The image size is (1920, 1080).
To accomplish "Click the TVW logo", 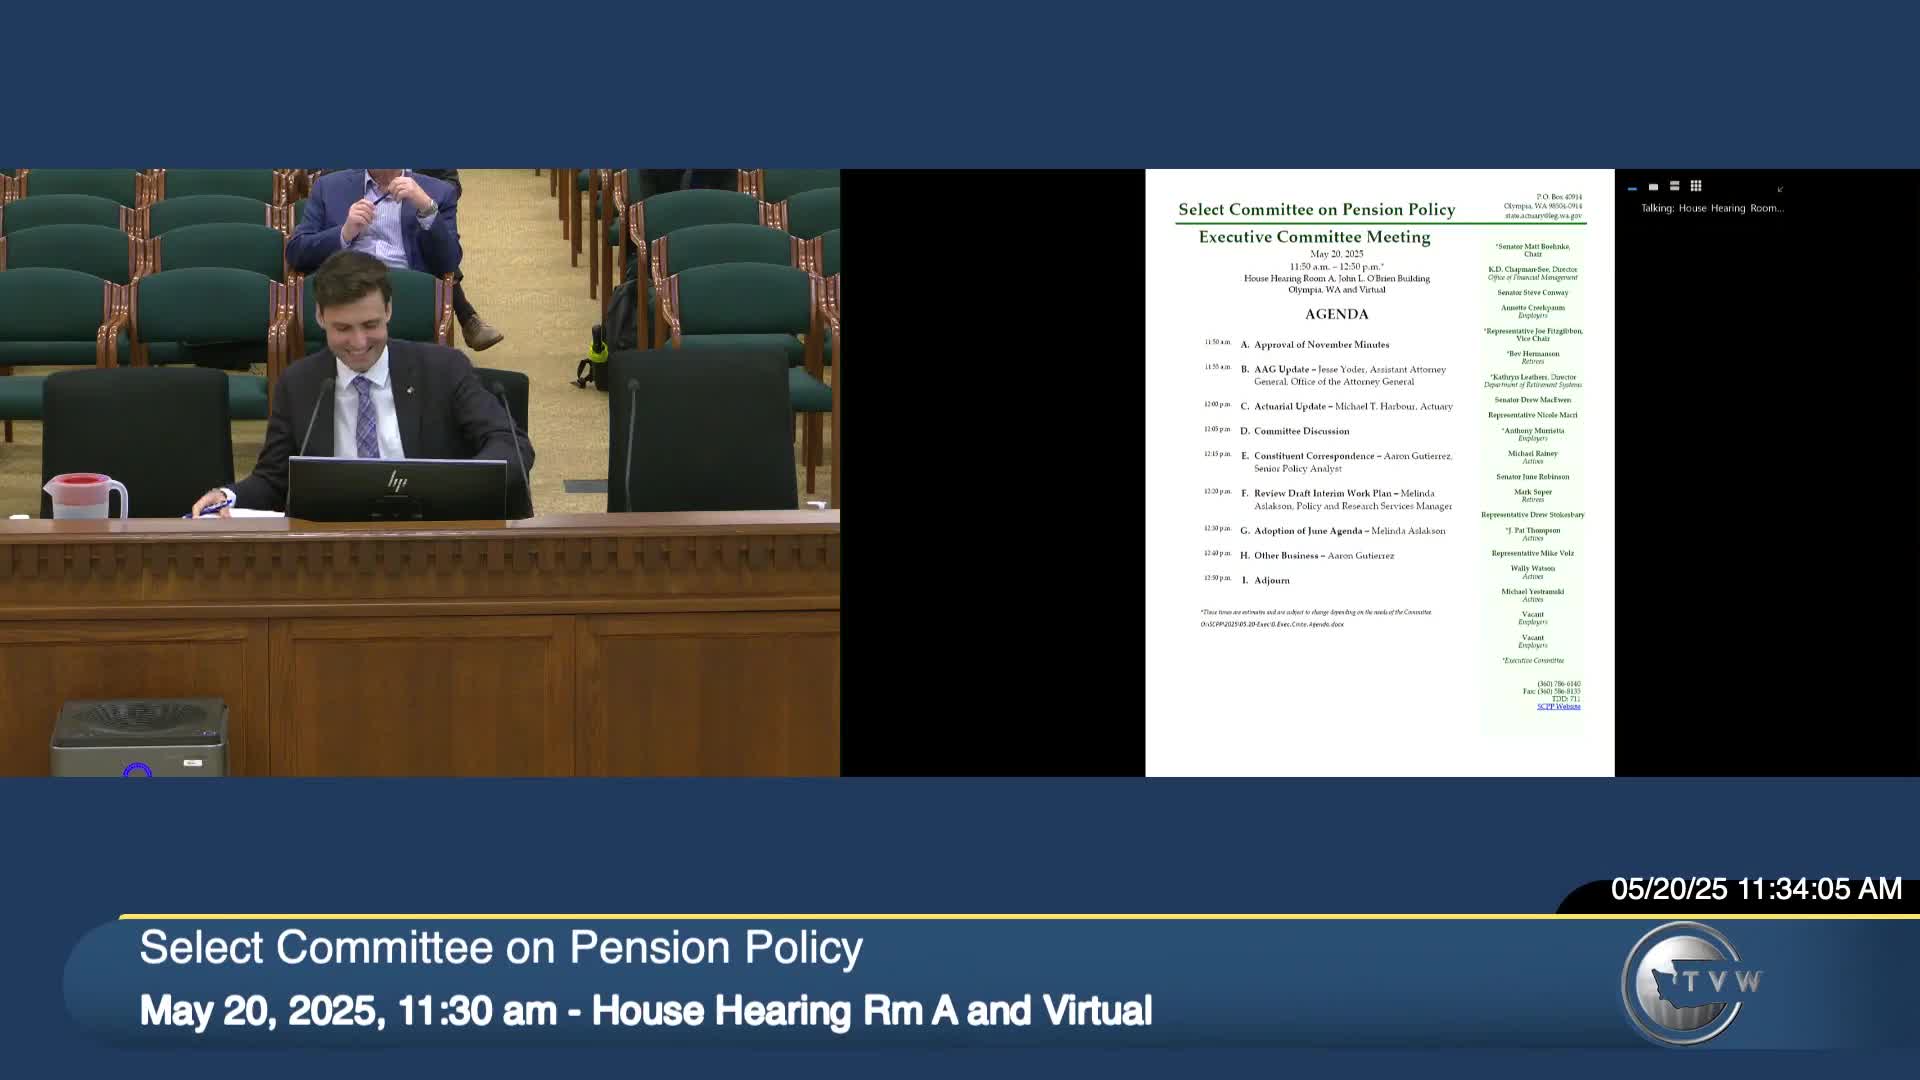I will coord(1689,984).
